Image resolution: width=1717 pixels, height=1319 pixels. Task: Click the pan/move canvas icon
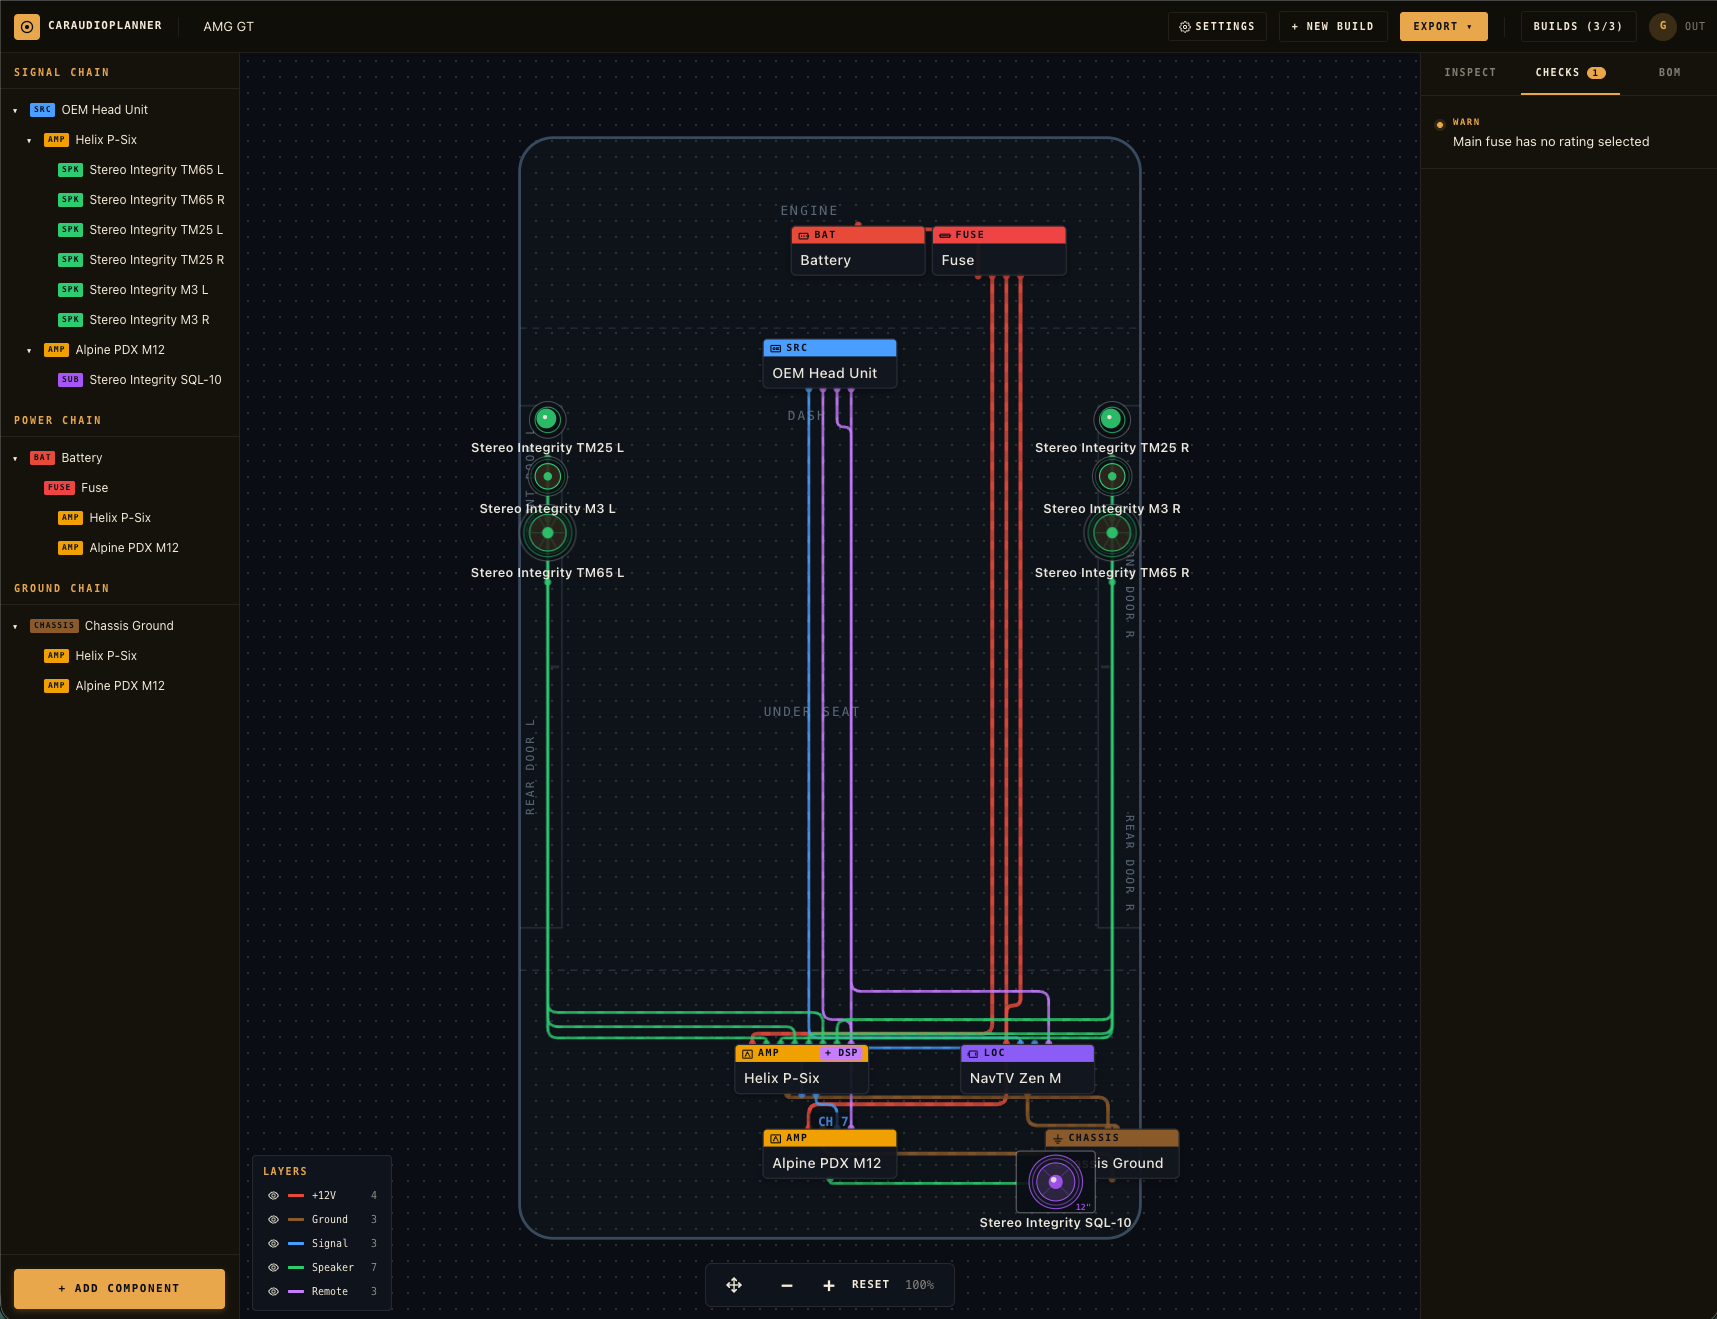(x=734, y=1285)
